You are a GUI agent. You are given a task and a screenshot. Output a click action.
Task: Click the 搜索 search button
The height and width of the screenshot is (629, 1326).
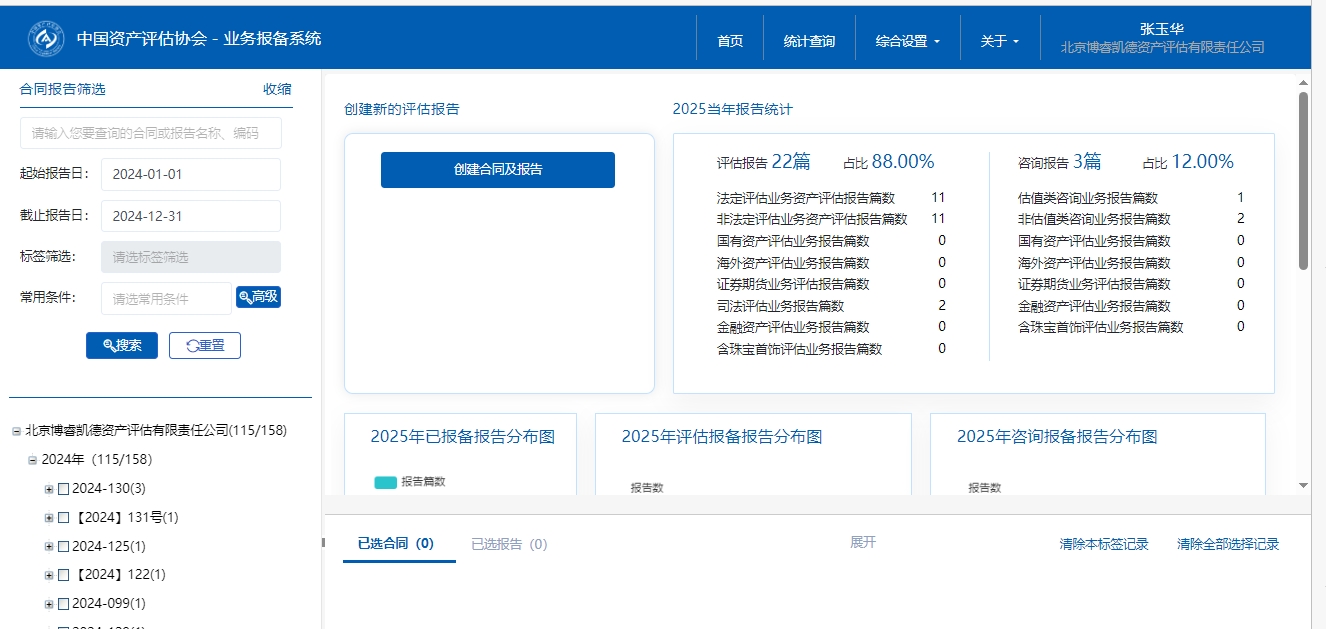122,345
